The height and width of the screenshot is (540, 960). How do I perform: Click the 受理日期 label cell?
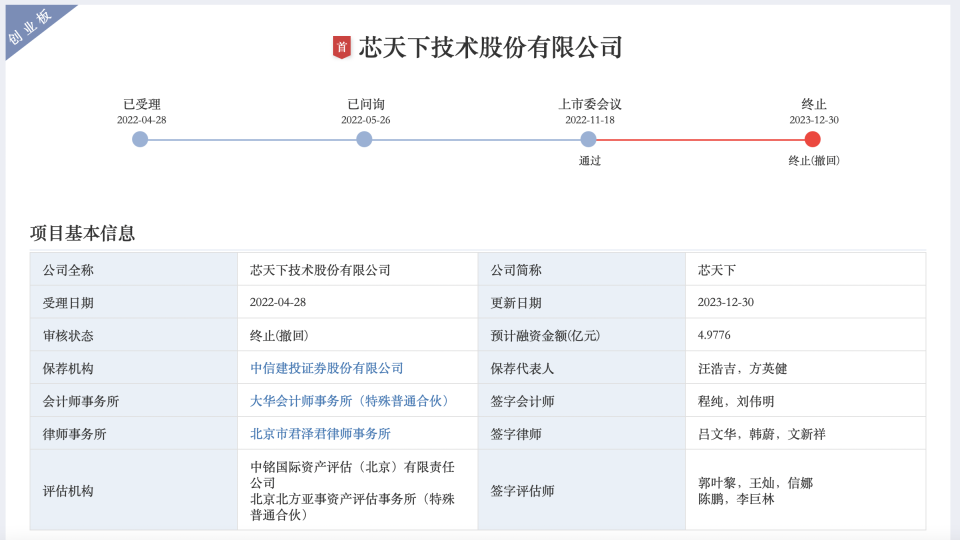(133, 302)
